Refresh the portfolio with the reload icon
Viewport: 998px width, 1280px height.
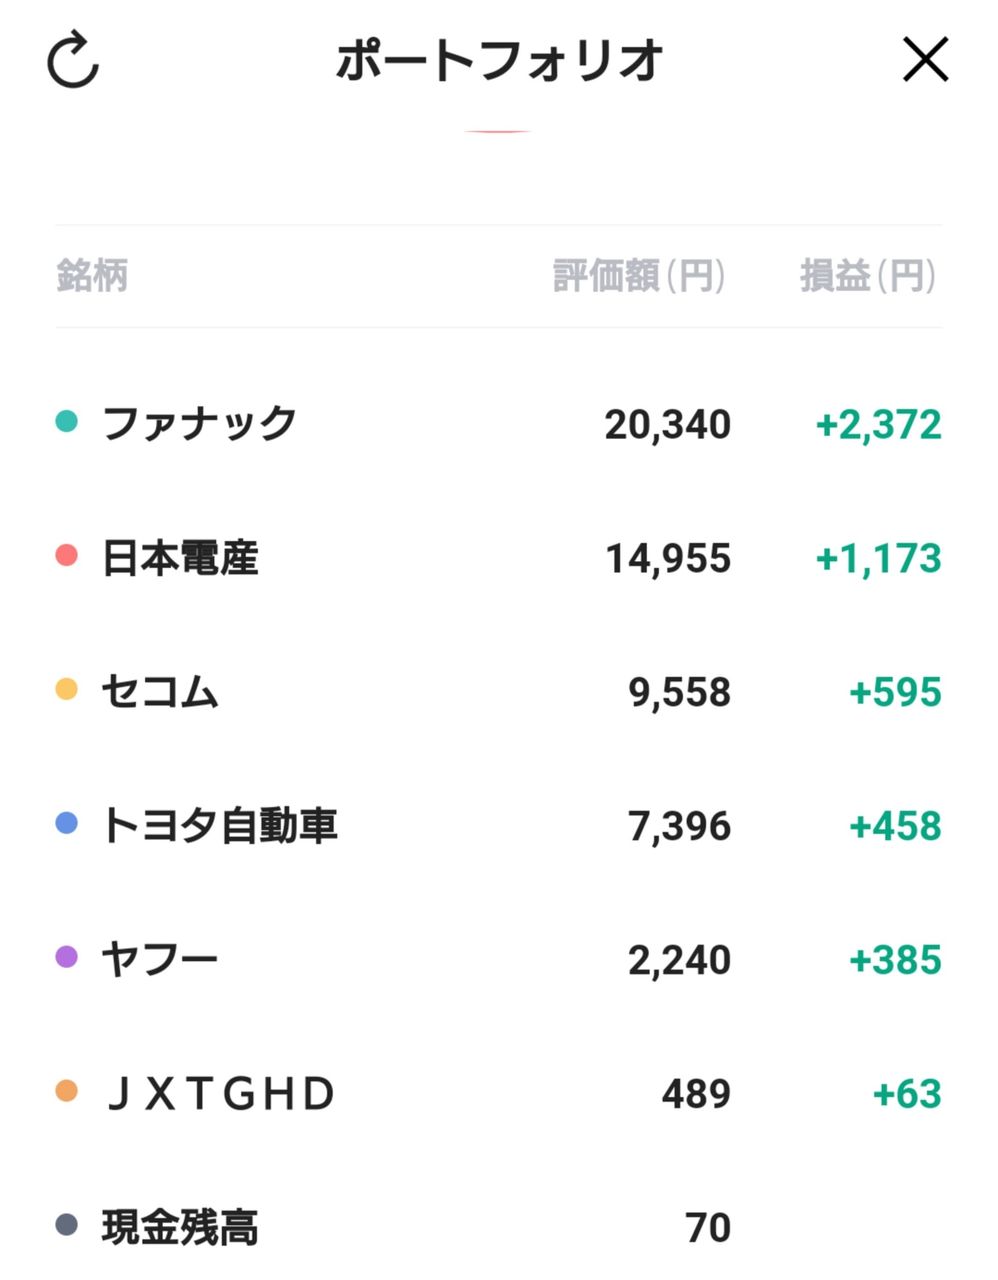click(x=73, y=61)
